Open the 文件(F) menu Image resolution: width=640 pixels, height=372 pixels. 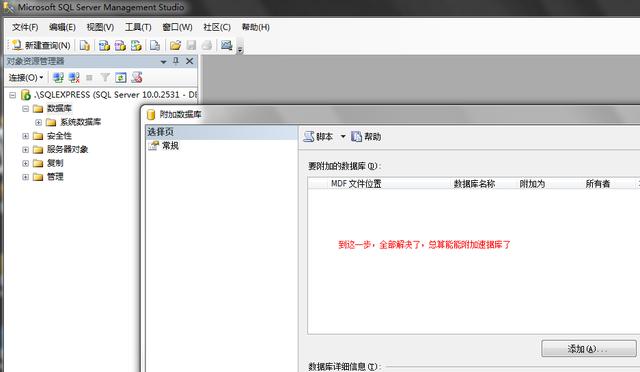25,27
